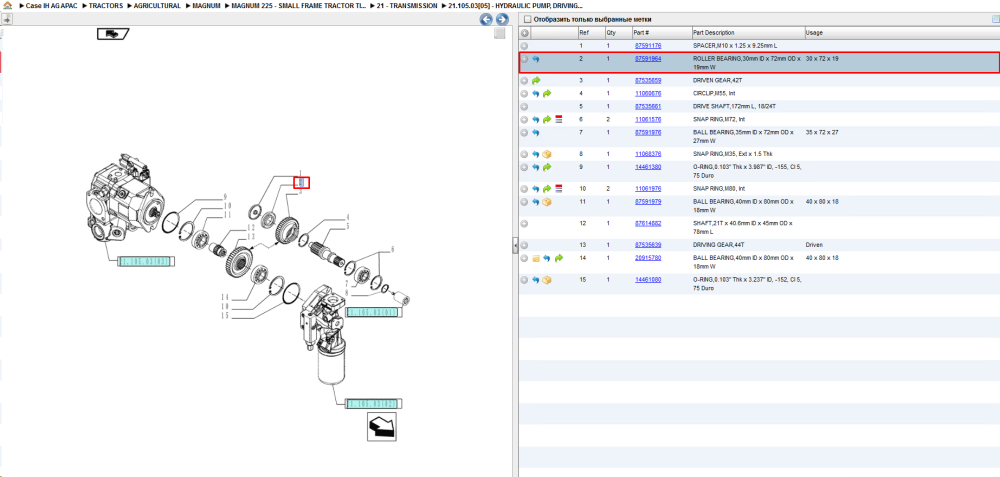Select the row circle for Ref 12 shaft
Image resolution: width=1000 pixels, height=477 pixels.
[x=524, y=224]
